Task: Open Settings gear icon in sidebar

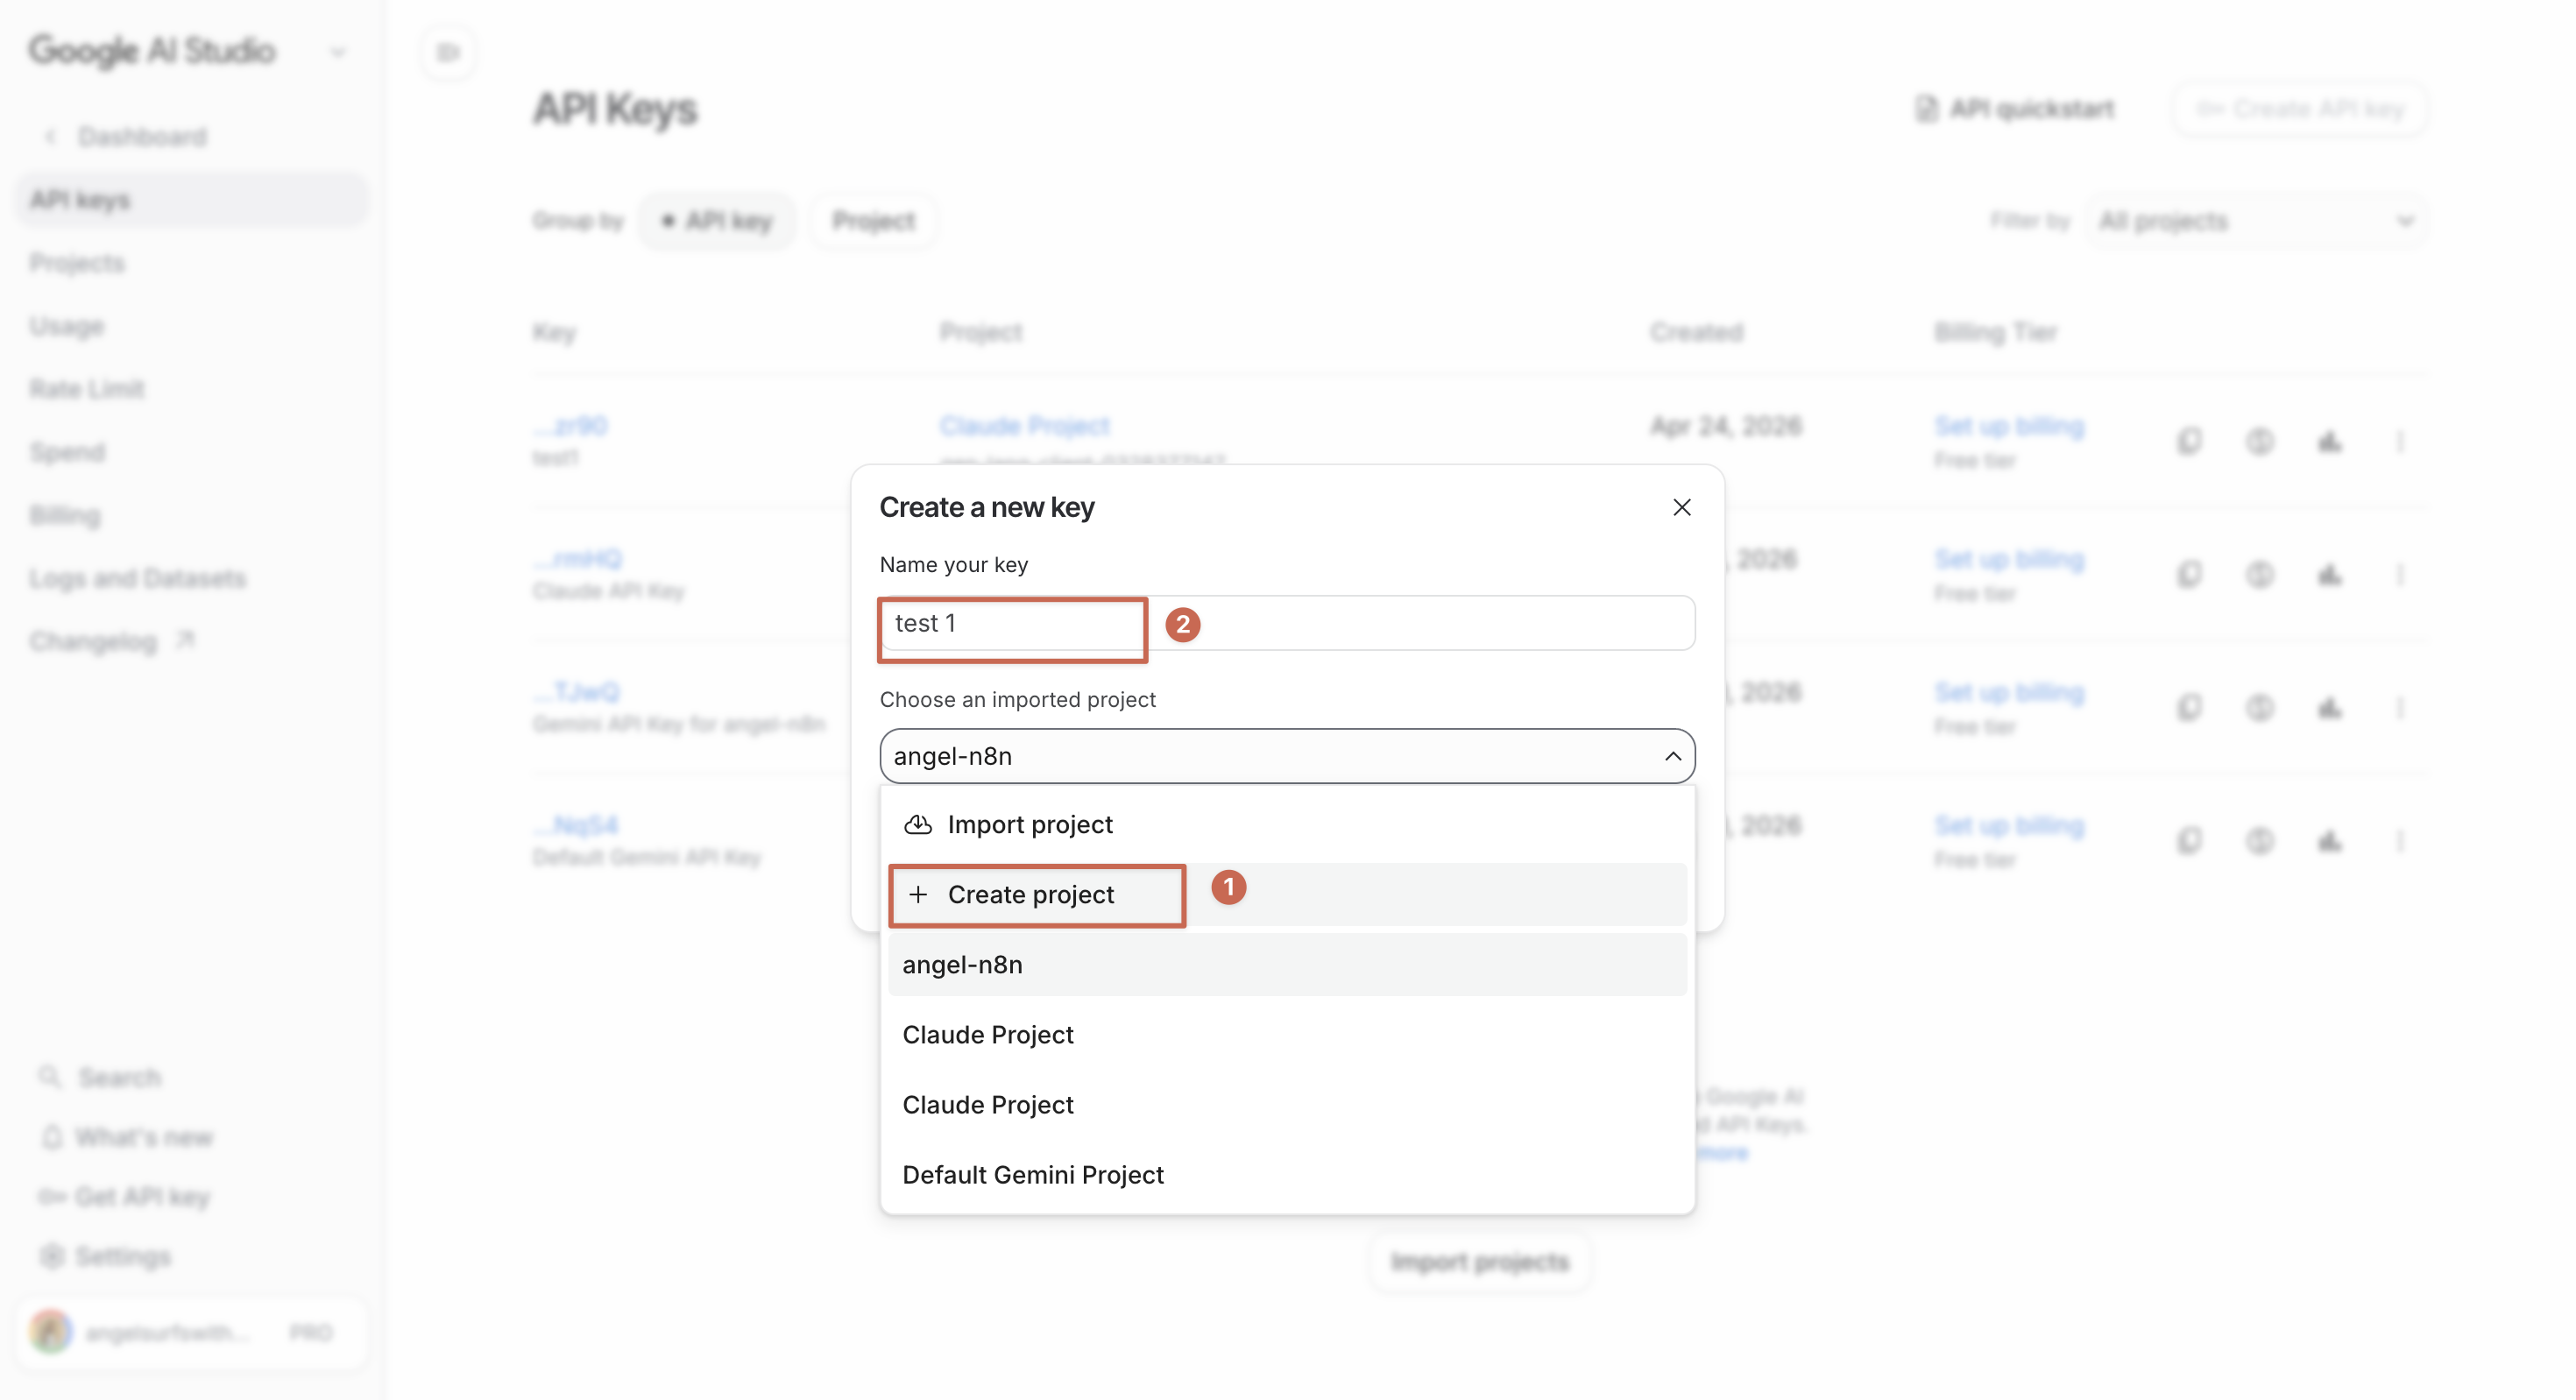Action: coord(52,1256)
